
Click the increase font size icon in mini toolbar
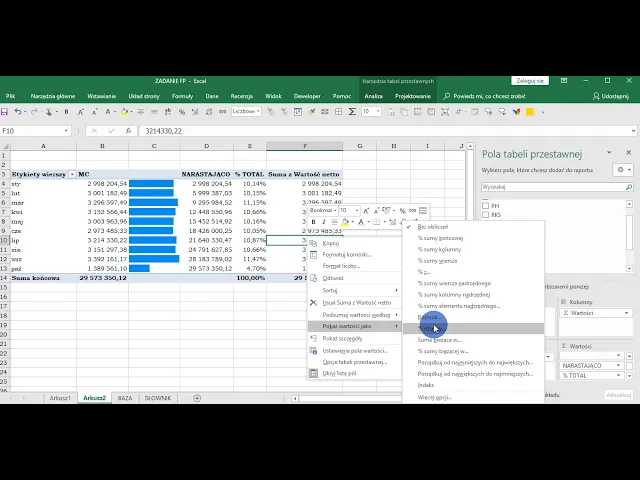click(366, 211)
